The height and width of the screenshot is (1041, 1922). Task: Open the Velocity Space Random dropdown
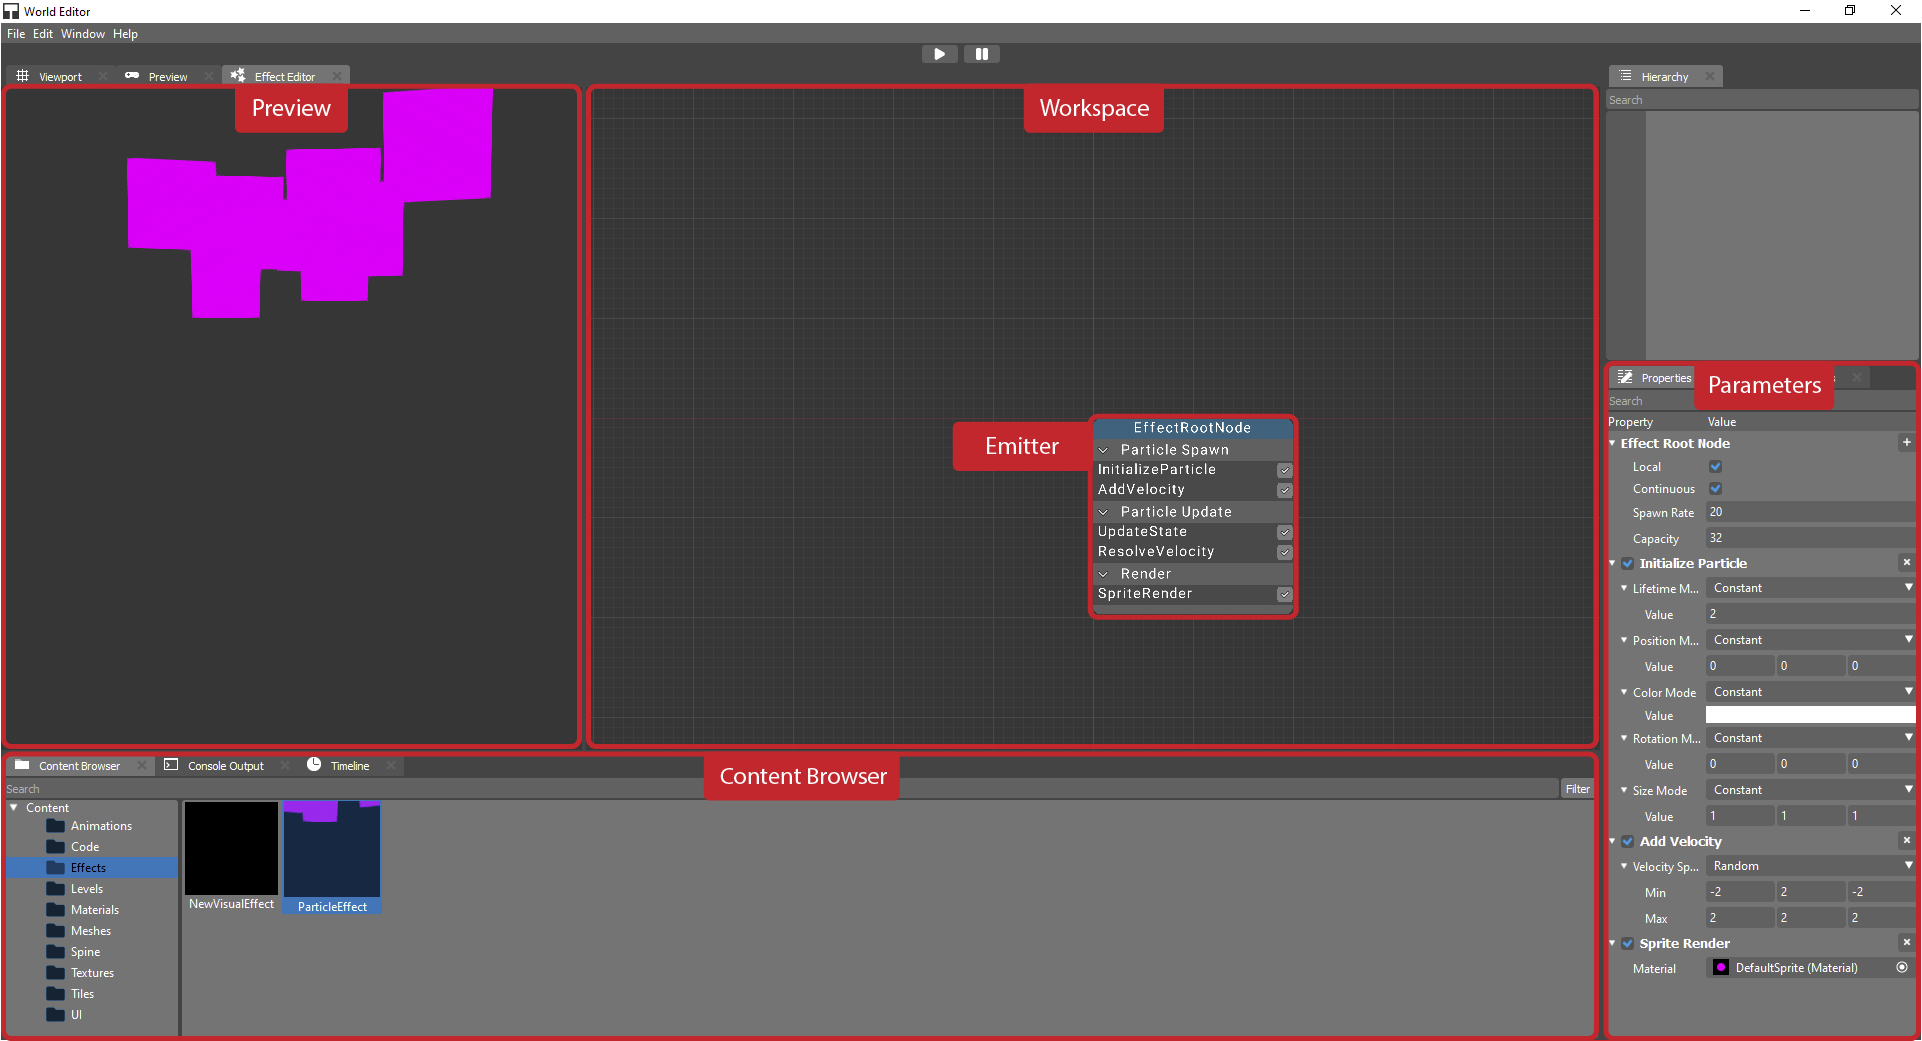click(1809, 866)
